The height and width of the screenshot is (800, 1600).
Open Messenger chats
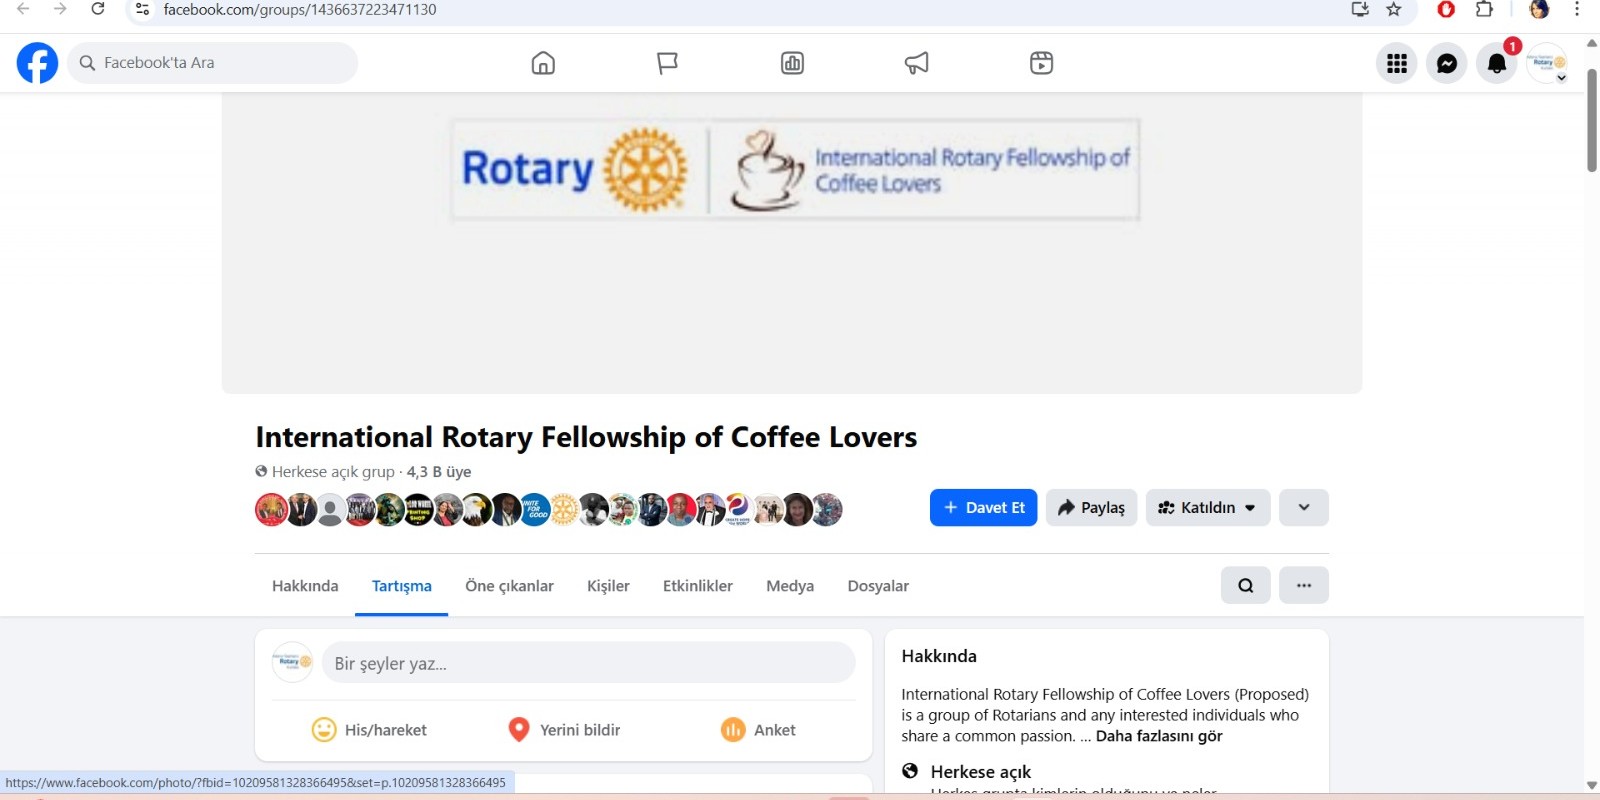pos(1447,63)
